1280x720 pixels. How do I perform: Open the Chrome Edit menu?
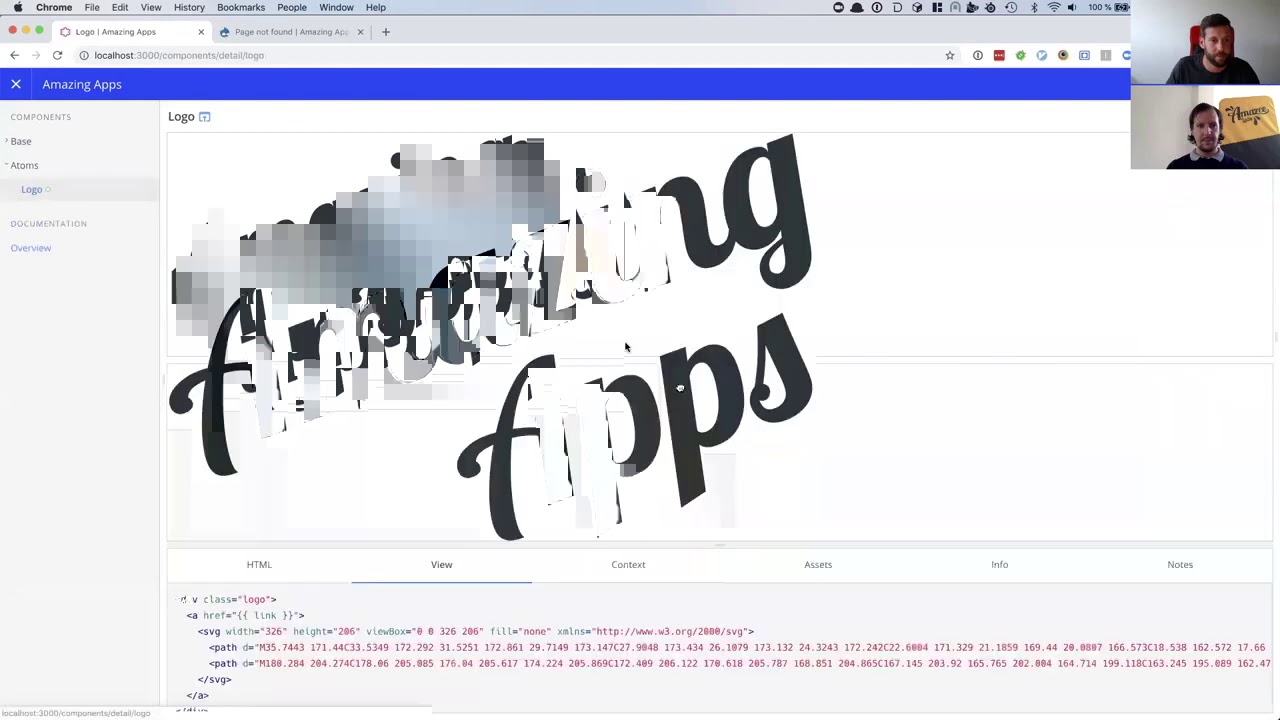[120, 7]
